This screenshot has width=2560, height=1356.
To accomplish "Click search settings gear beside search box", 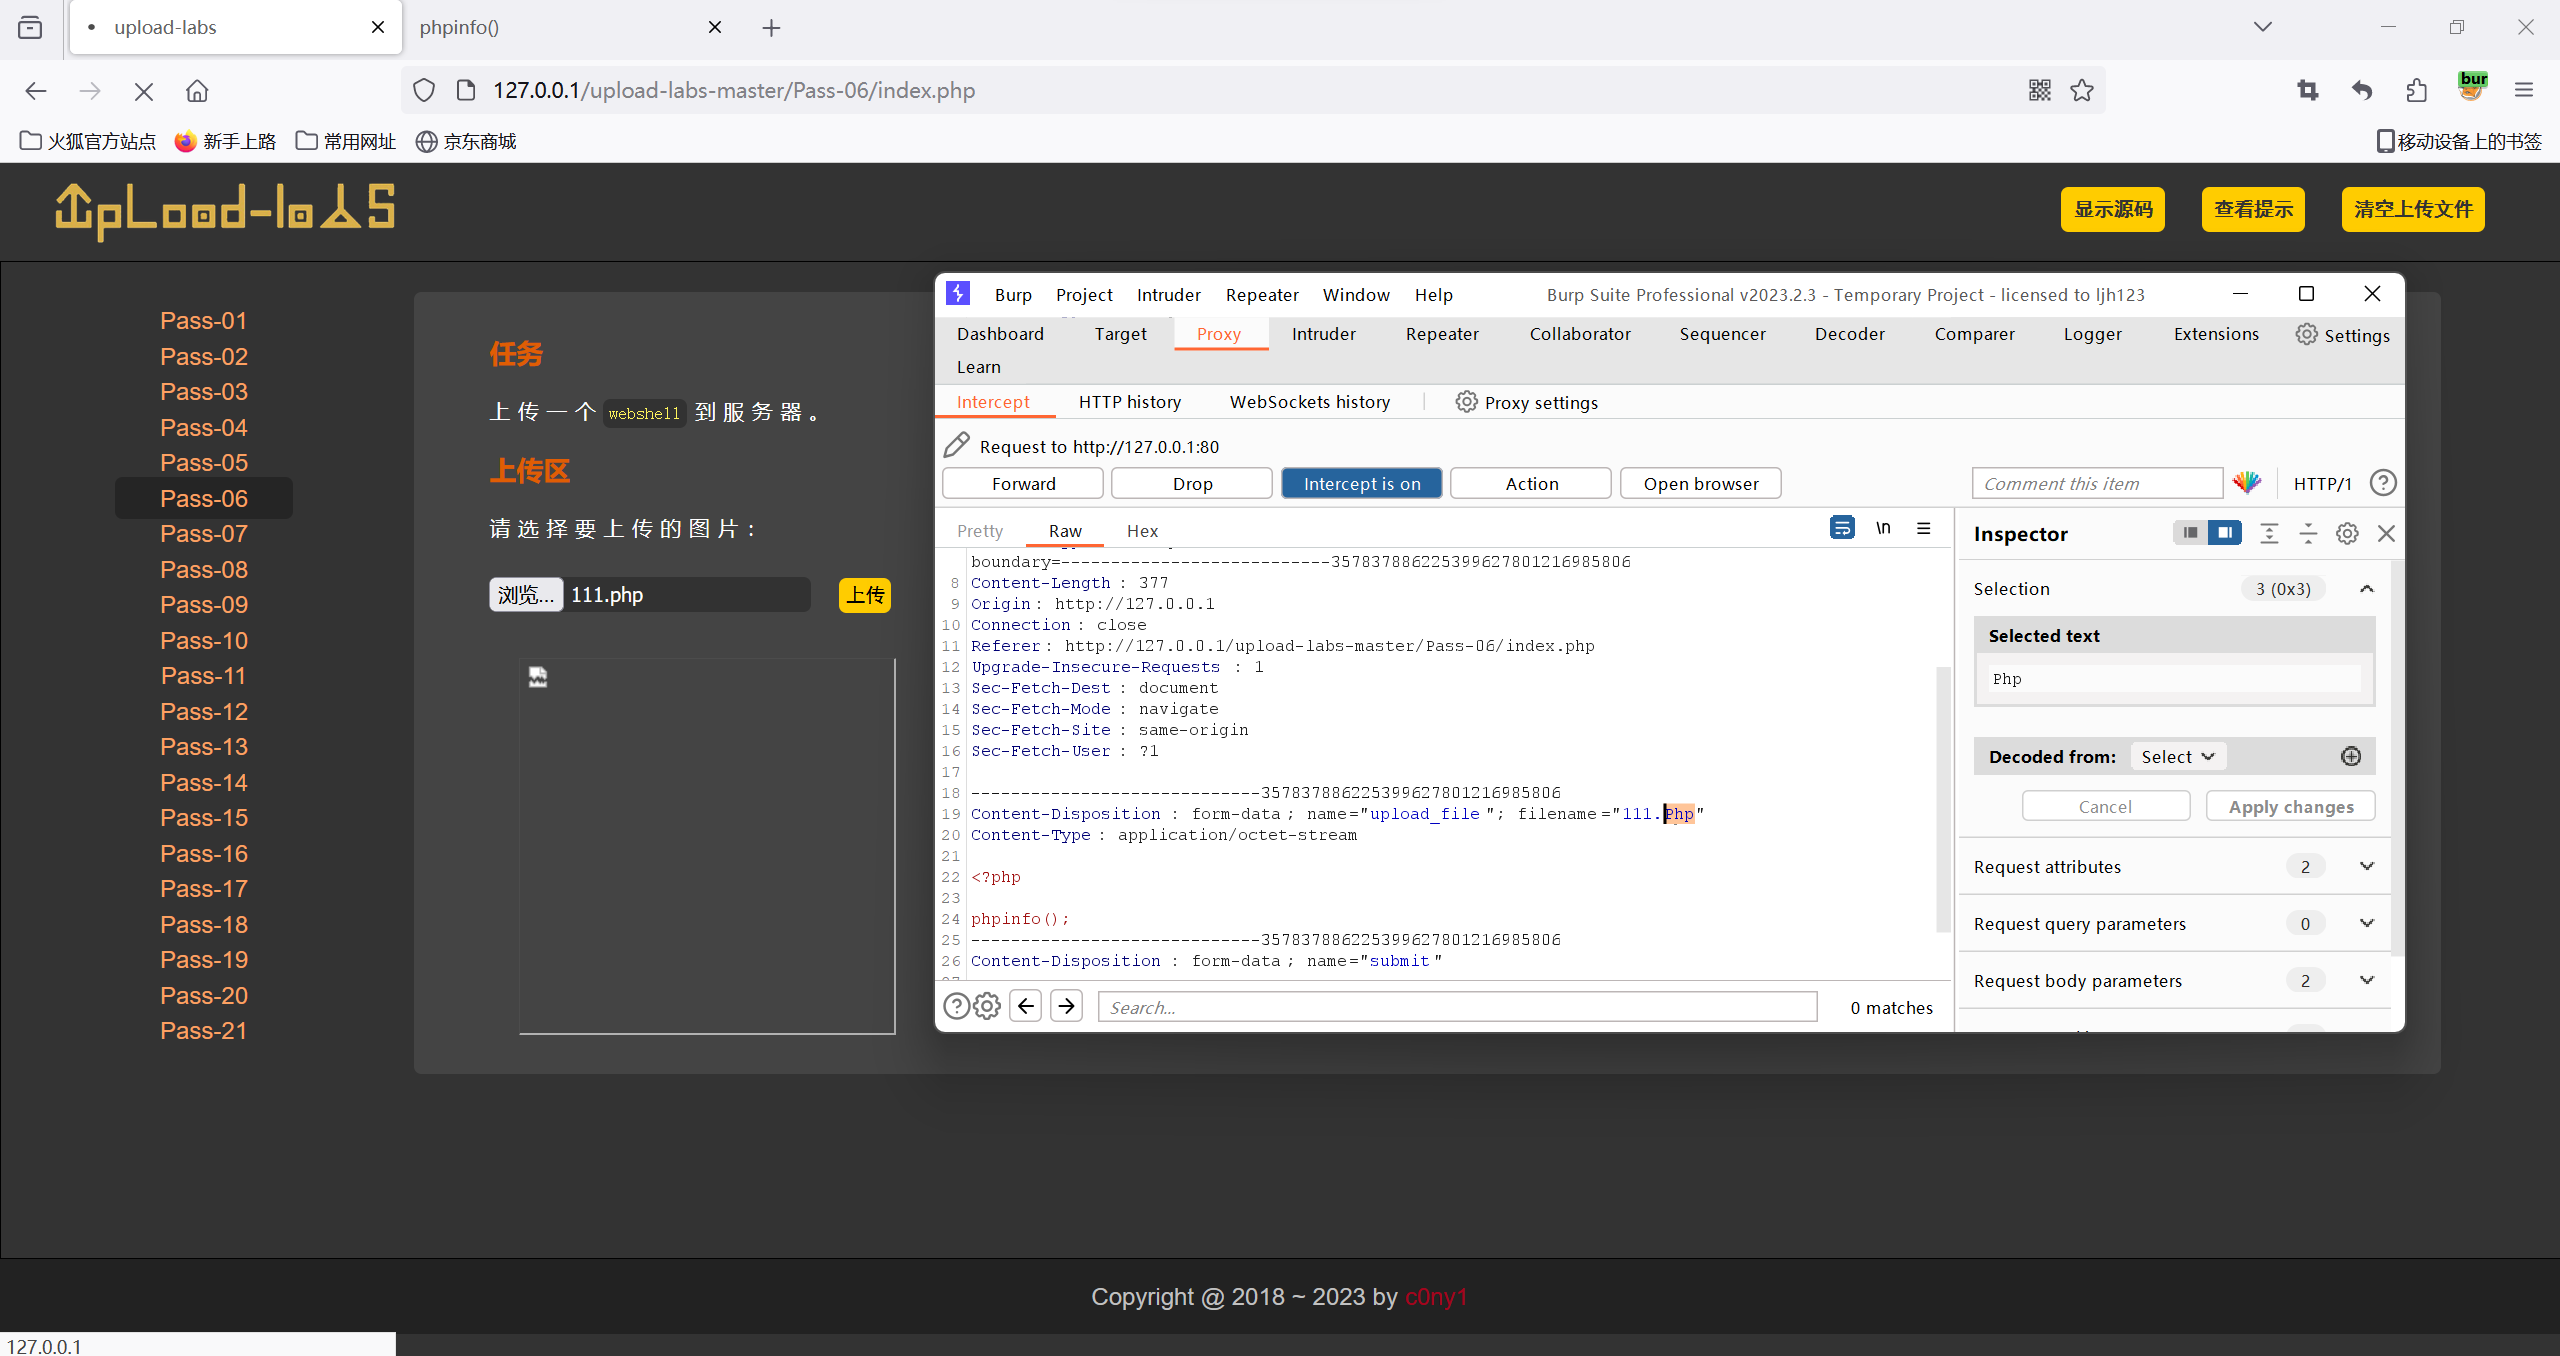I will (x=987, y=1006).
